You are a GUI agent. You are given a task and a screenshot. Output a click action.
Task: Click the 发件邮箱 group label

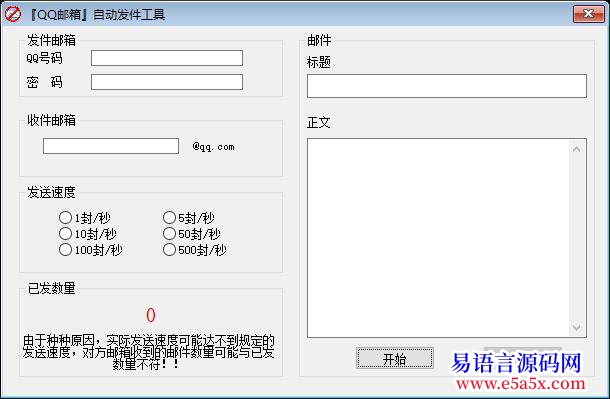point(51,40)
